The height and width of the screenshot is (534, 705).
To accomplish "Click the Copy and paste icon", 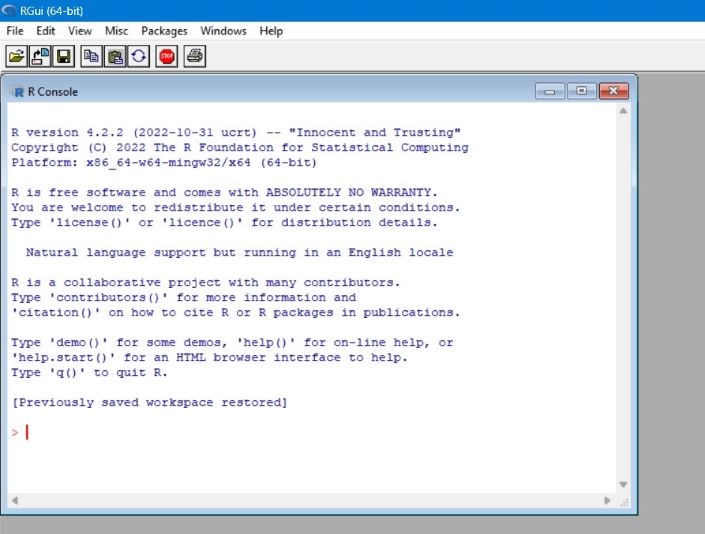I will (138, 57).
